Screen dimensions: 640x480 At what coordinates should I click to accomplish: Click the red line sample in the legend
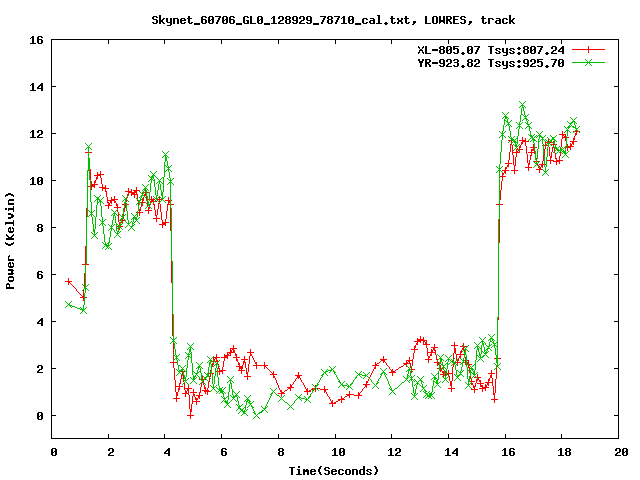tap(588, 50)
